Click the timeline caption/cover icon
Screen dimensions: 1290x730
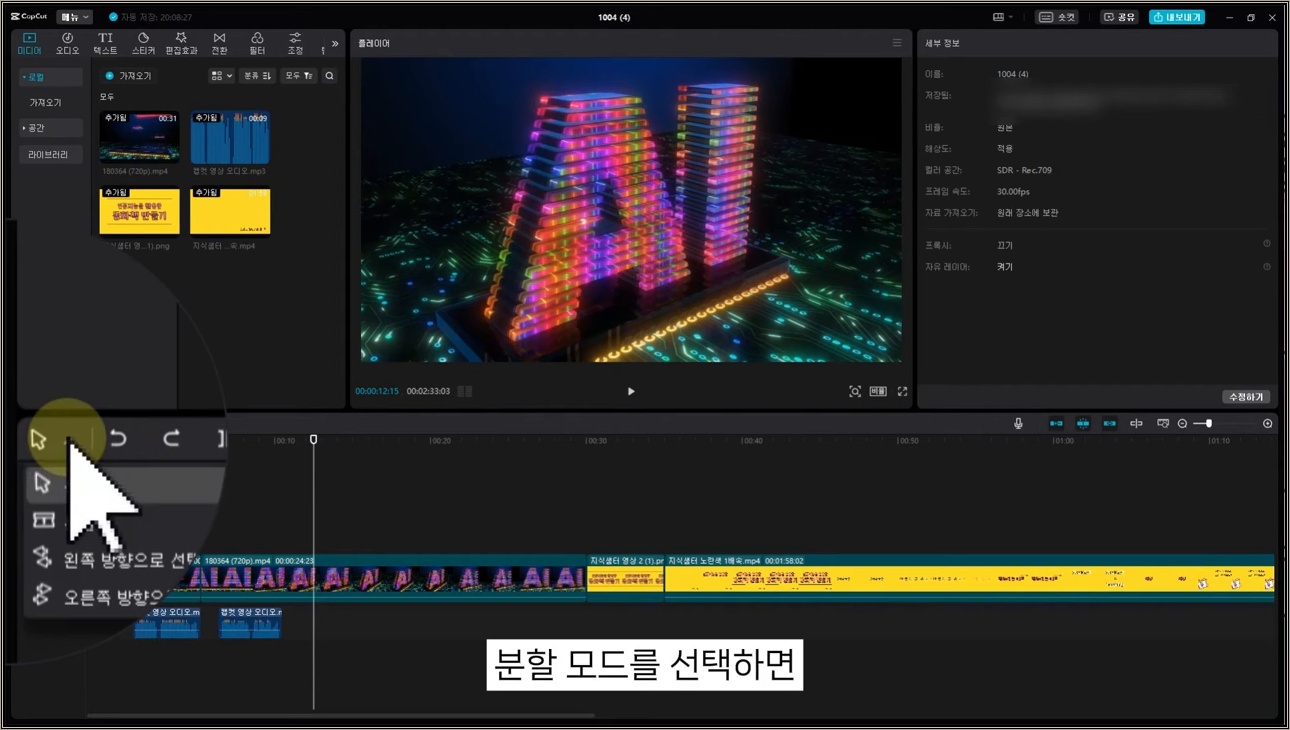[x=1162, y=424]
